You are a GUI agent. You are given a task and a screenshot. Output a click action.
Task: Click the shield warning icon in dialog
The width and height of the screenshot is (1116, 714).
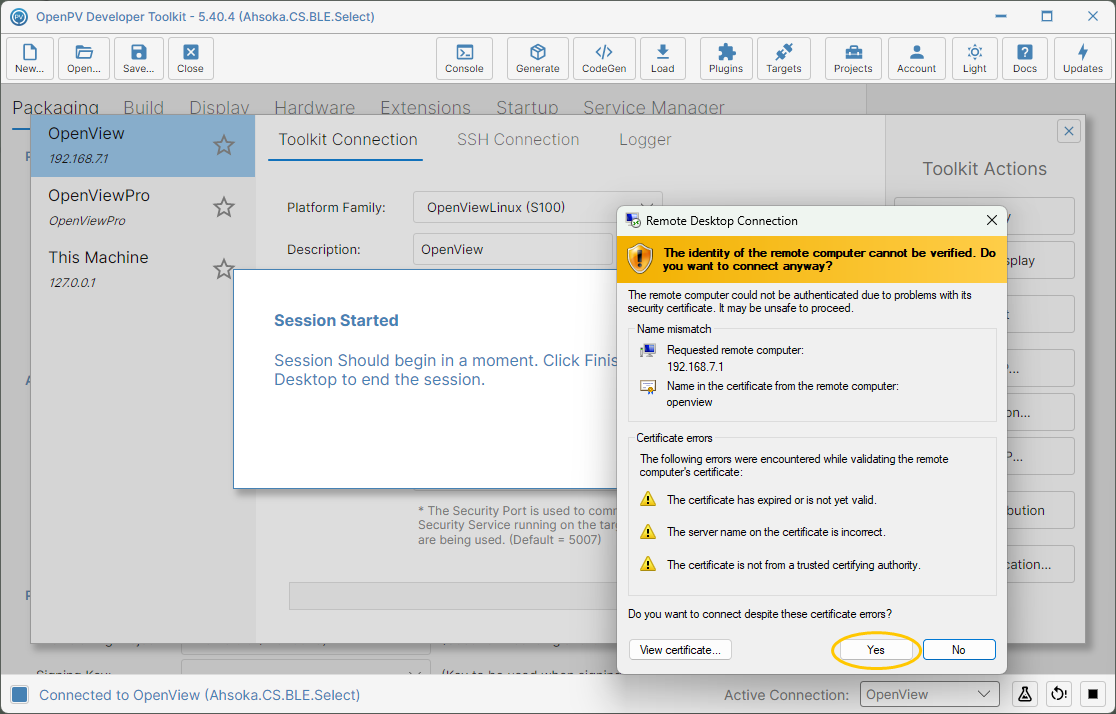[x=639, y=258]
